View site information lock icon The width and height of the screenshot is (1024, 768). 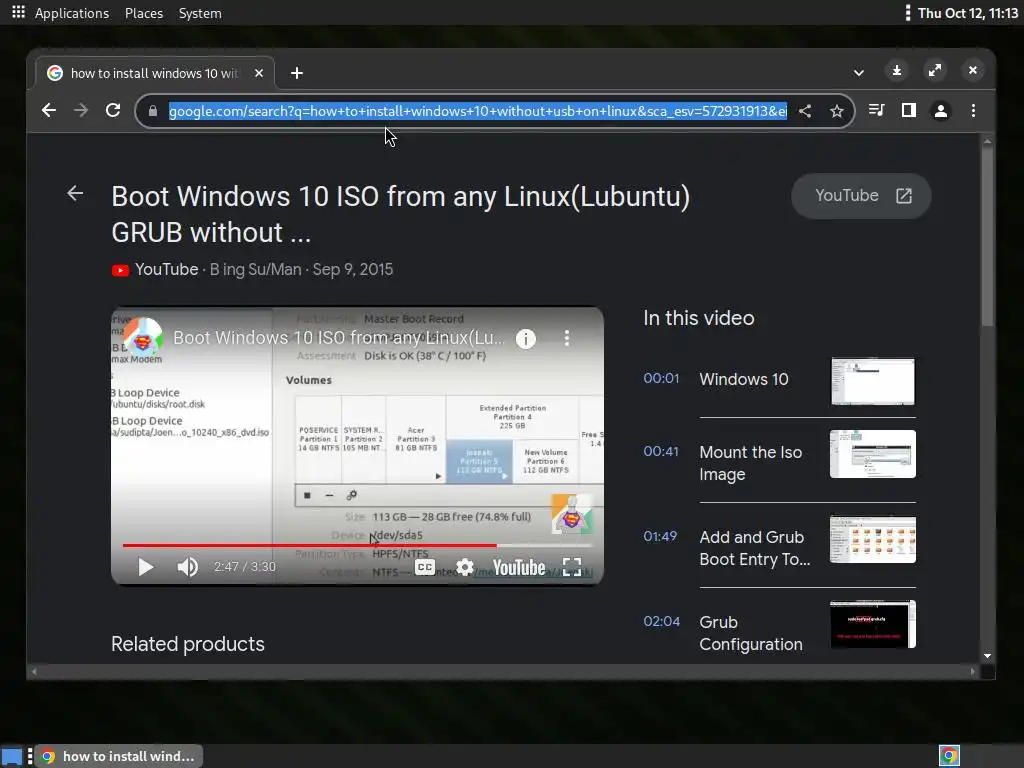tap(153, 111)
